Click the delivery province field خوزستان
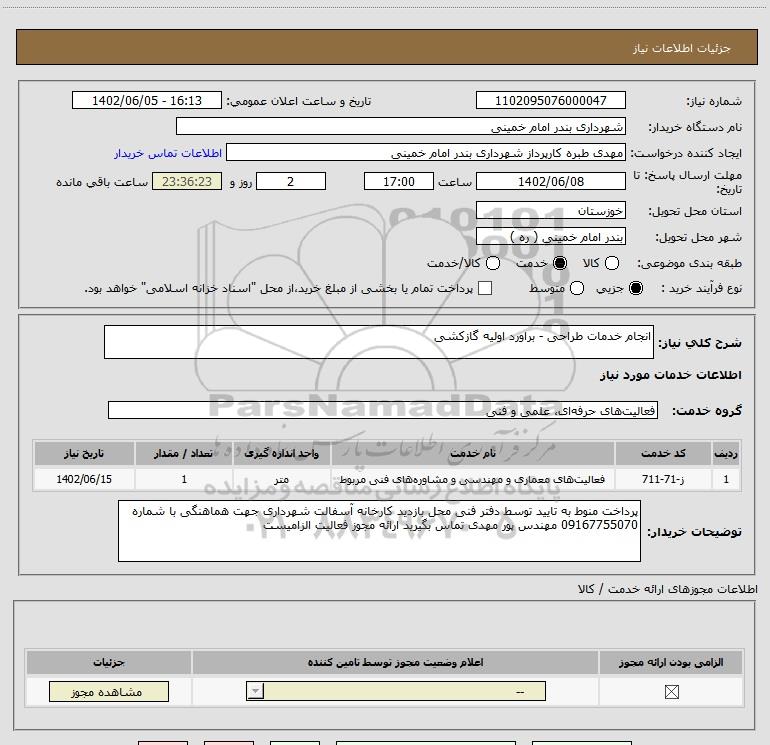The image size is (770, 745). [550, 210]
